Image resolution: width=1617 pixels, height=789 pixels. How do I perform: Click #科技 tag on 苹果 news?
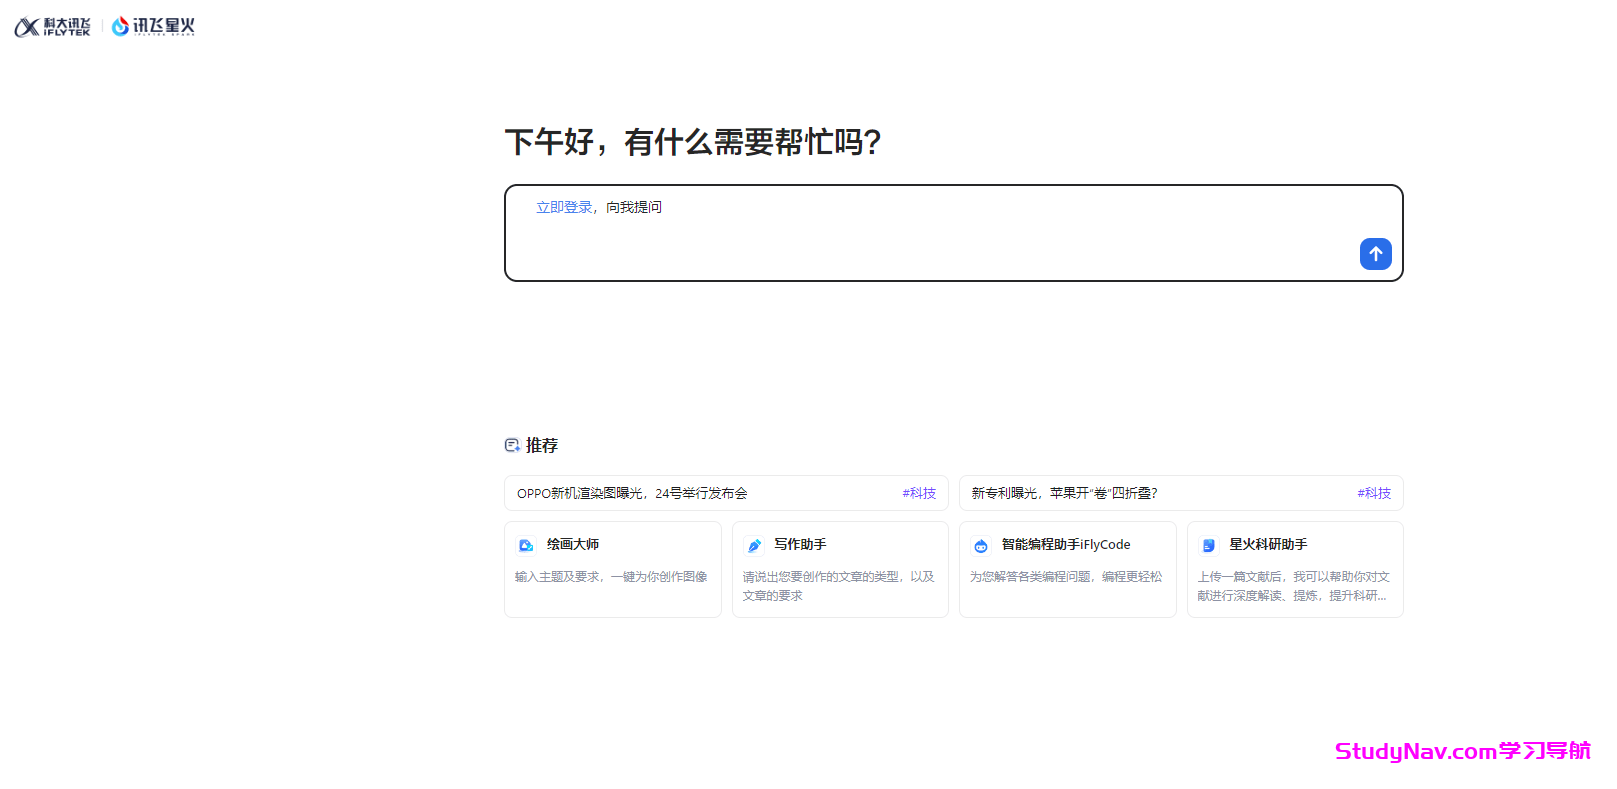(1374, 493)
